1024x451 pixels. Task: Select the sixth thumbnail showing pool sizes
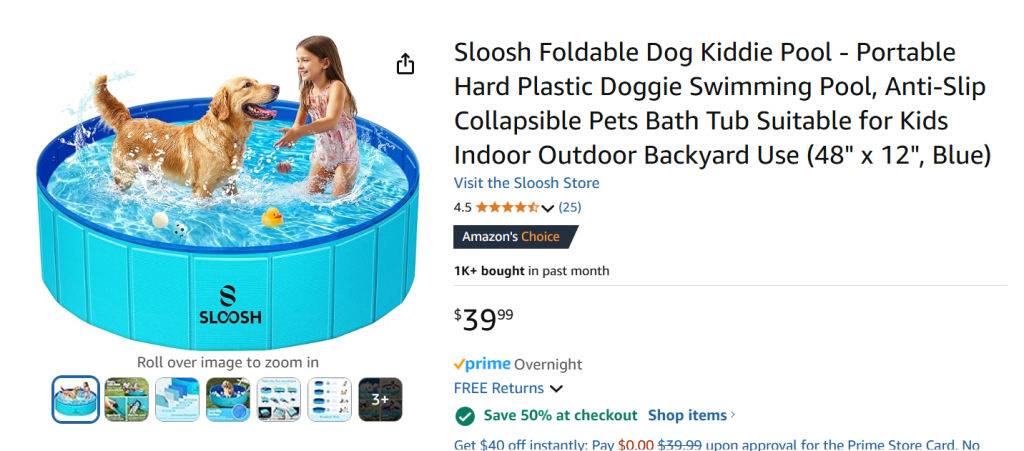pos(329,399)
